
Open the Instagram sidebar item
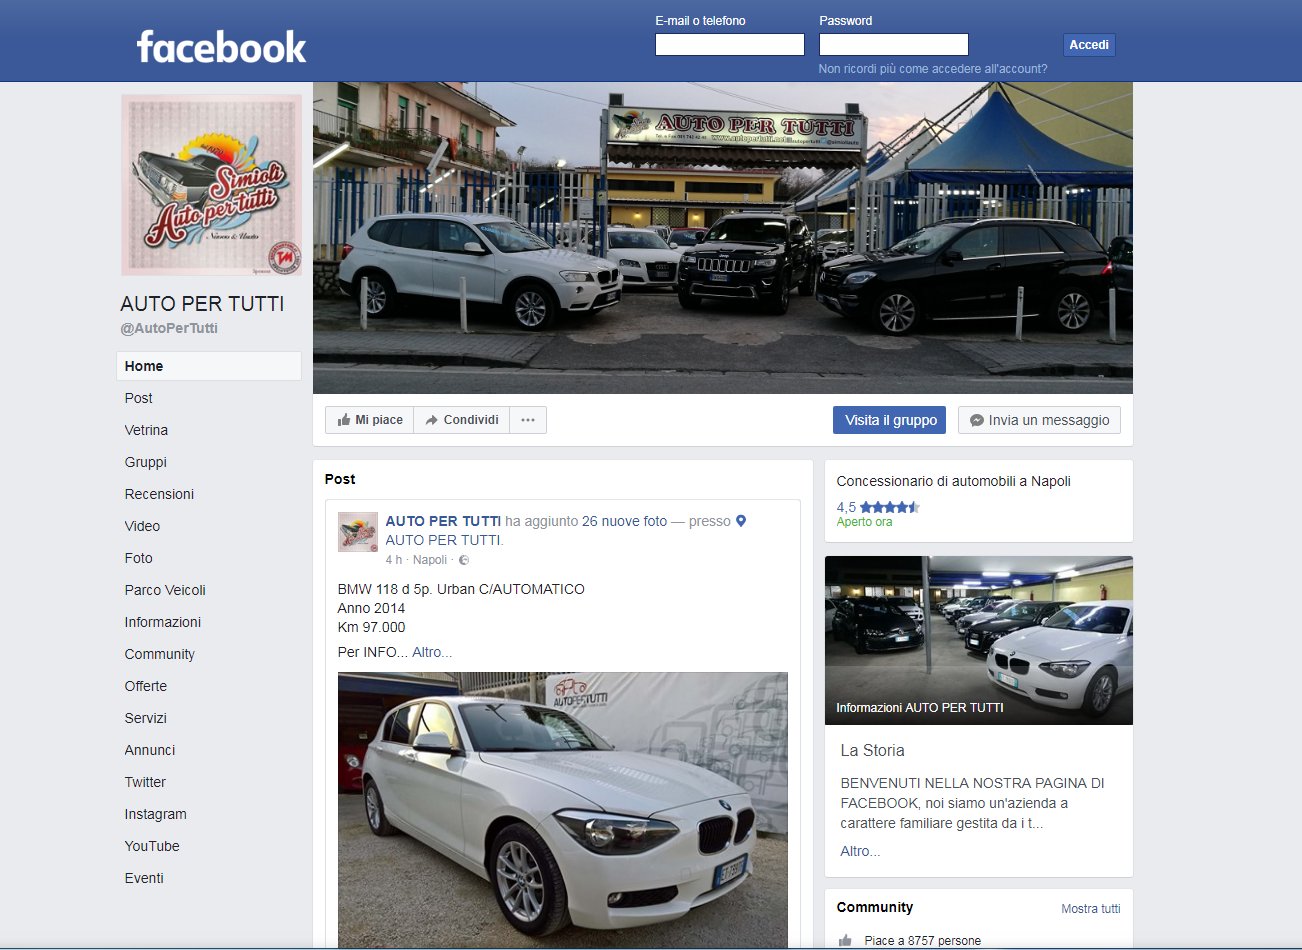(x=156, y=814)
